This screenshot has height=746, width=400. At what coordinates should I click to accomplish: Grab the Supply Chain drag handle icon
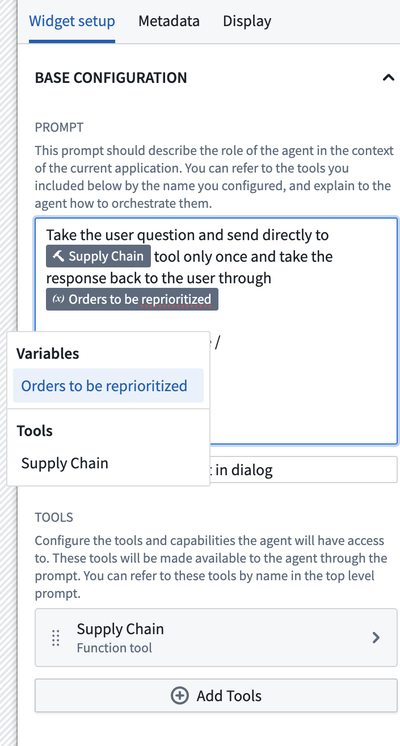(56, 638)
